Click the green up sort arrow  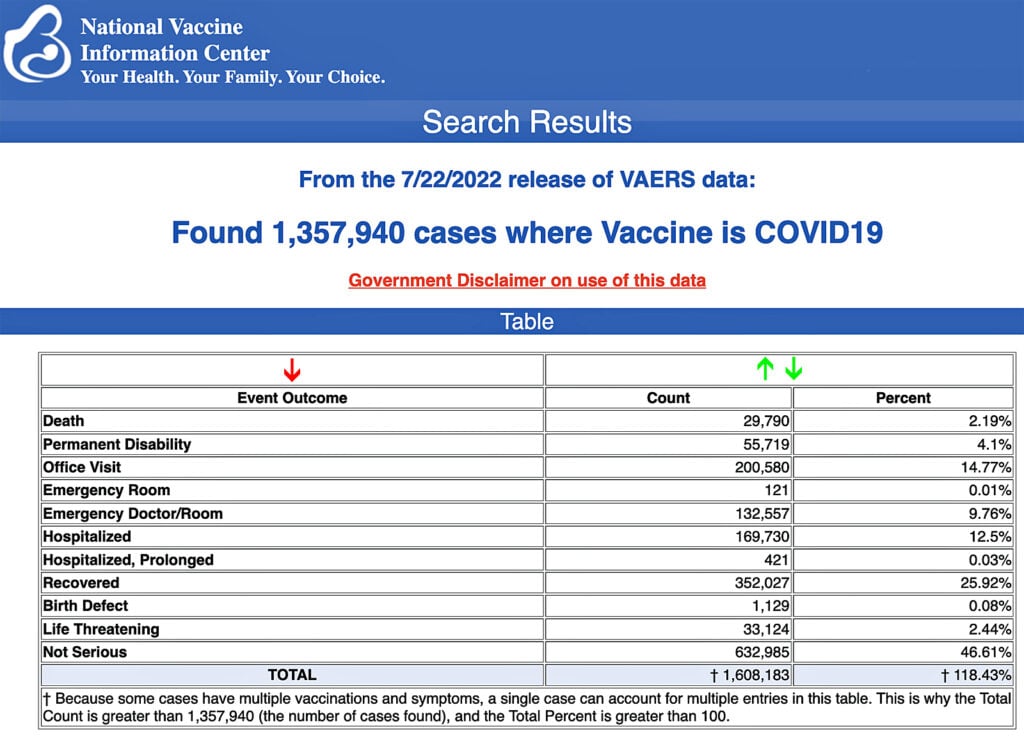[x=765, y=370]
